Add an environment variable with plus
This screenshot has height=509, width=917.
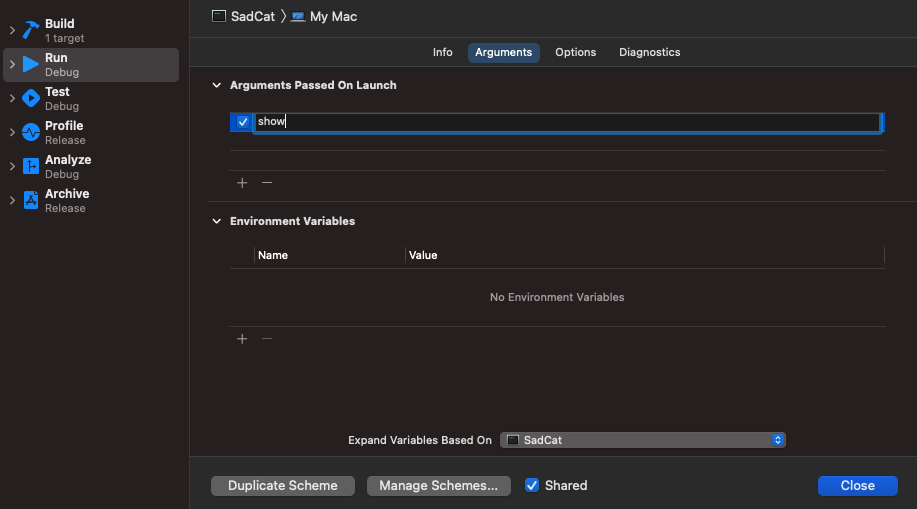click(242, 339)
